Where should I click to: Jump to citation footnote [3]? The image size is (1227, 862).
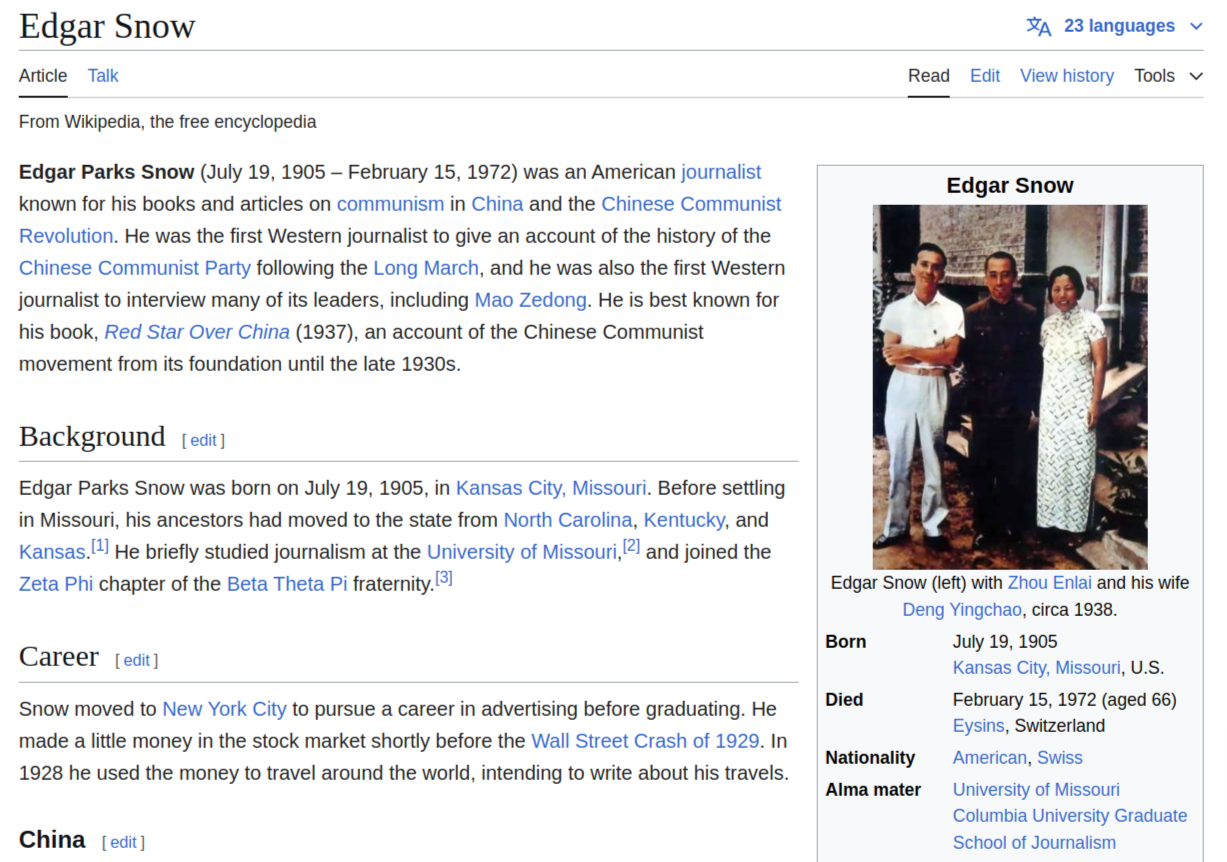pos(444,578)
